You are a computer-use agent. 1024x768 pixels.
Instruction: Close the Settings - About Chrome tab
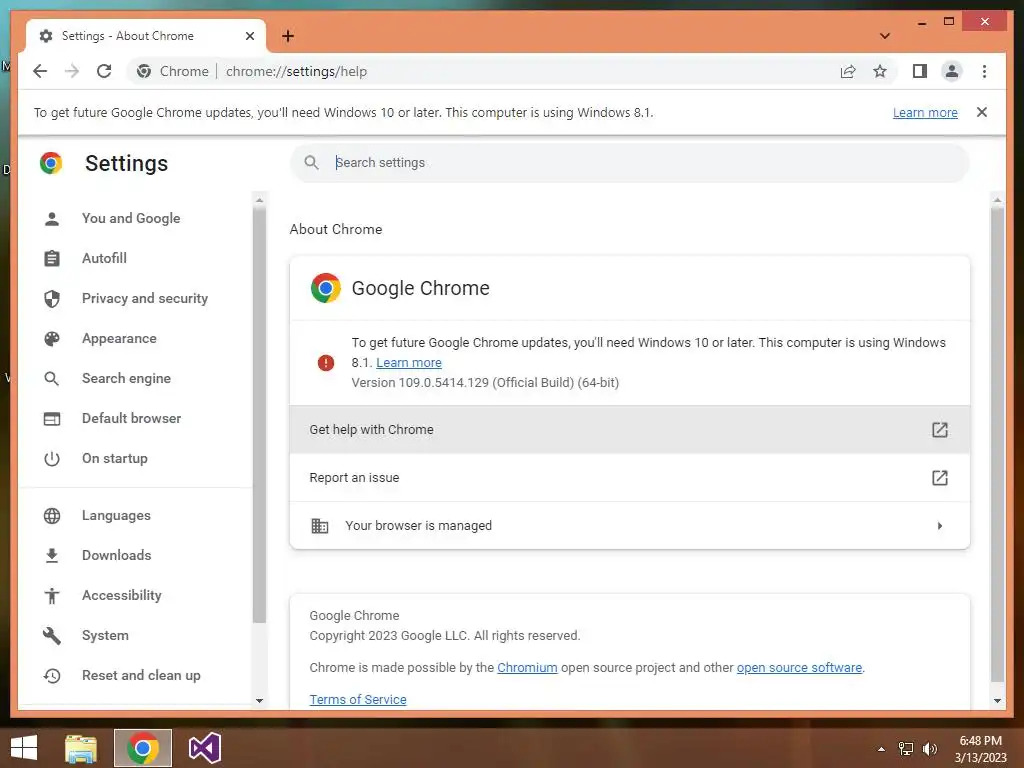[x=249, y=36]
